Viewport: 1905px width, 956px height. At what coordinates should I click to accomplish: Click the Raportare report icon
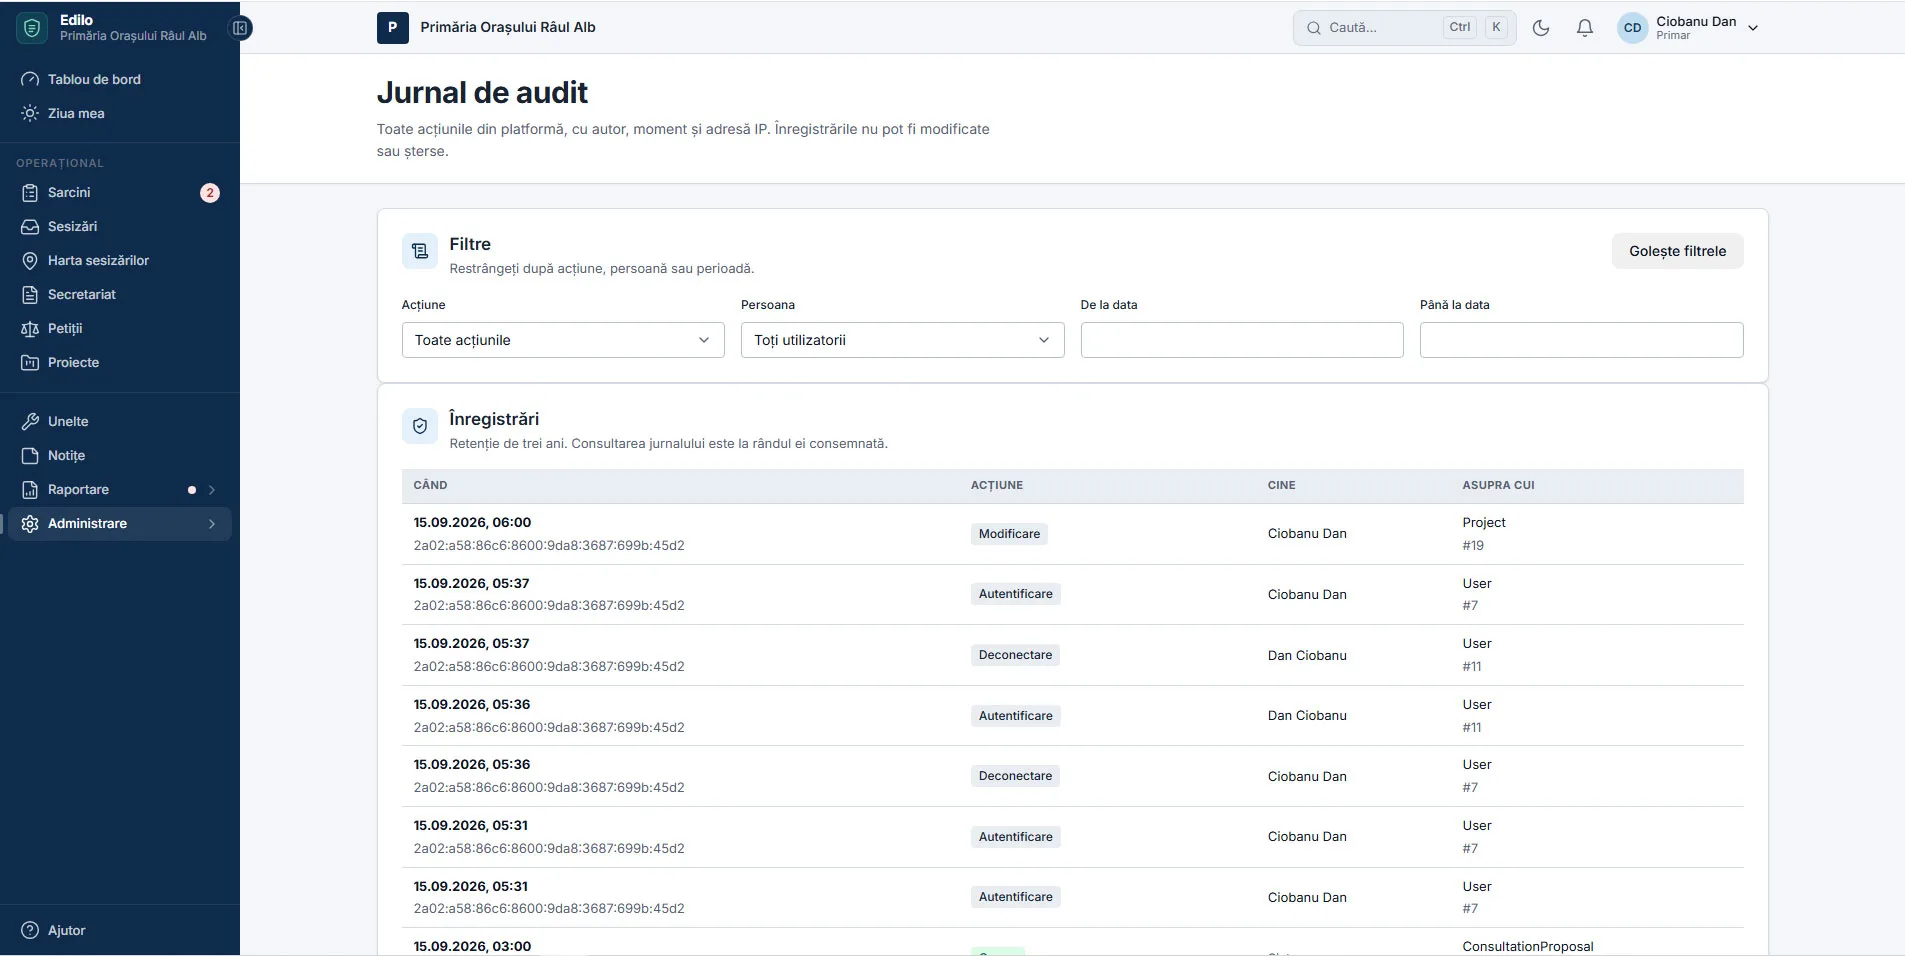tap(30, 489)
